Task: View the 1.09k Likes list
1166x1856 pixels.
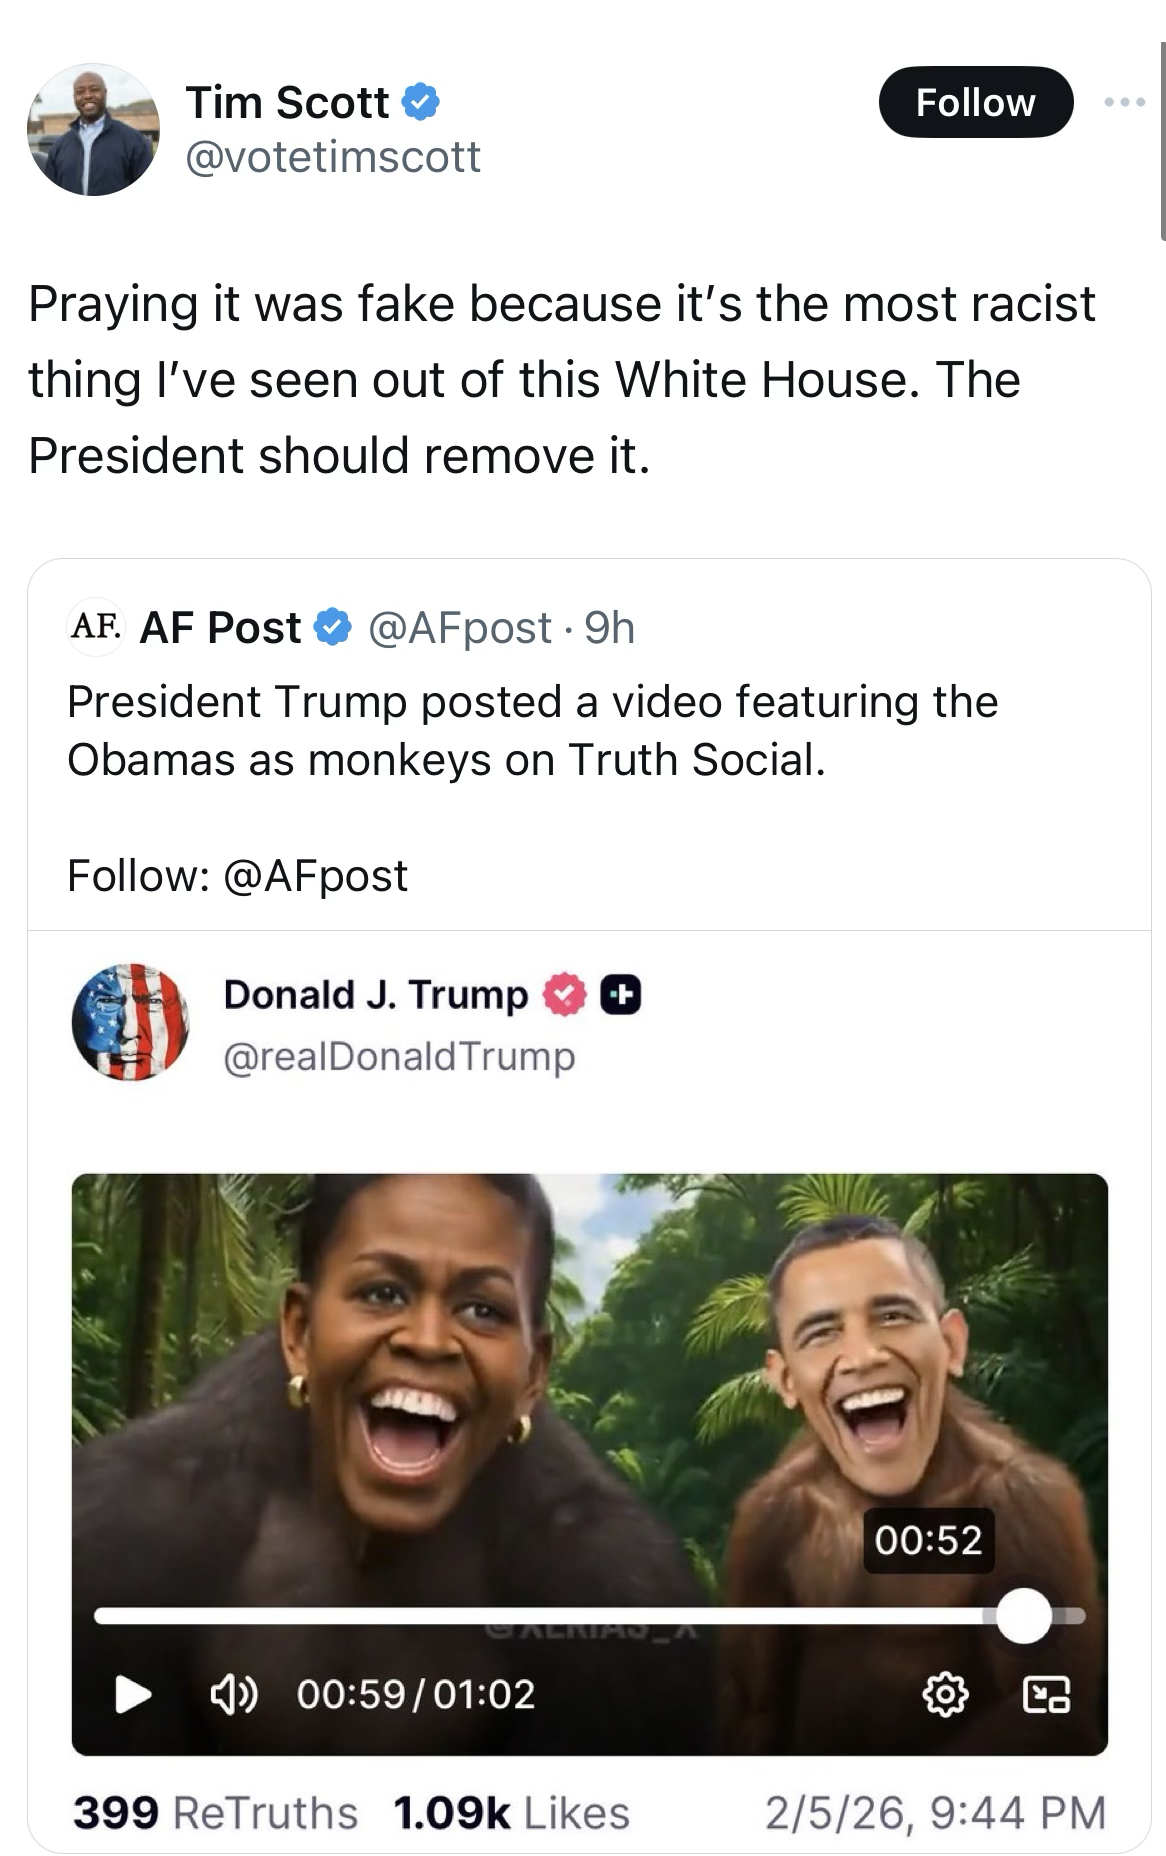Action: pos(511,1813)
